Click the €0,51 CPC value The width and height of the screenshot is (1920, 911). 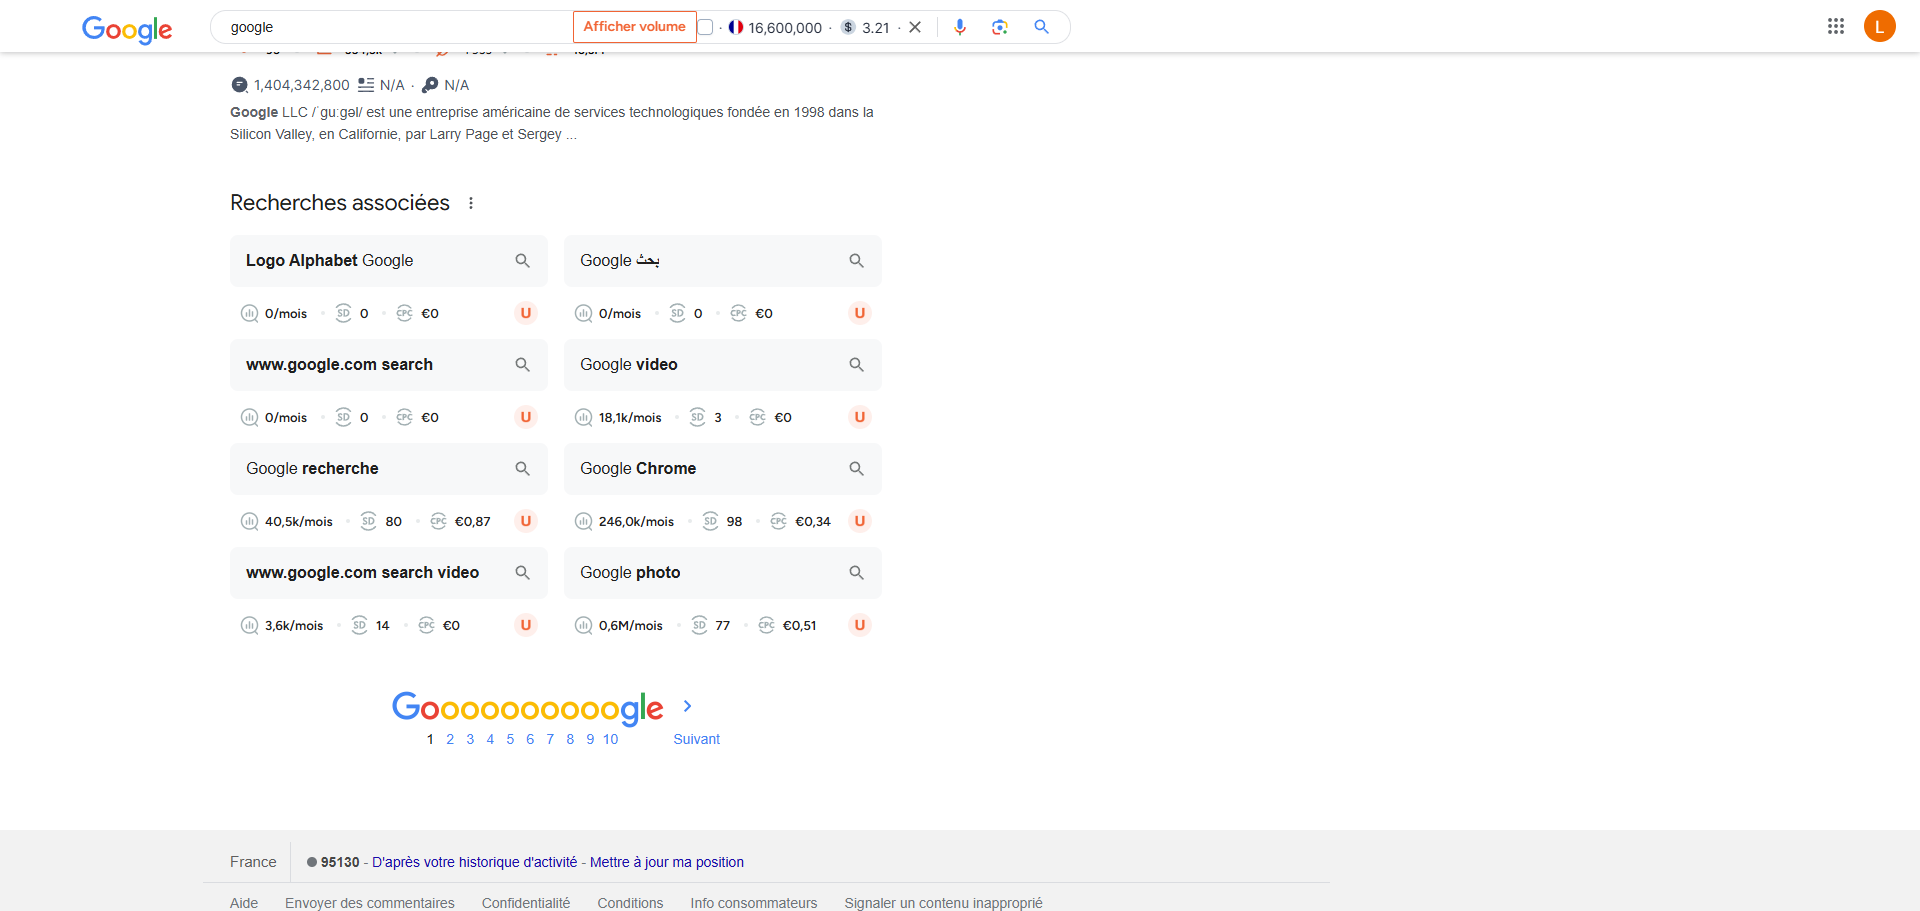(799, 625)
